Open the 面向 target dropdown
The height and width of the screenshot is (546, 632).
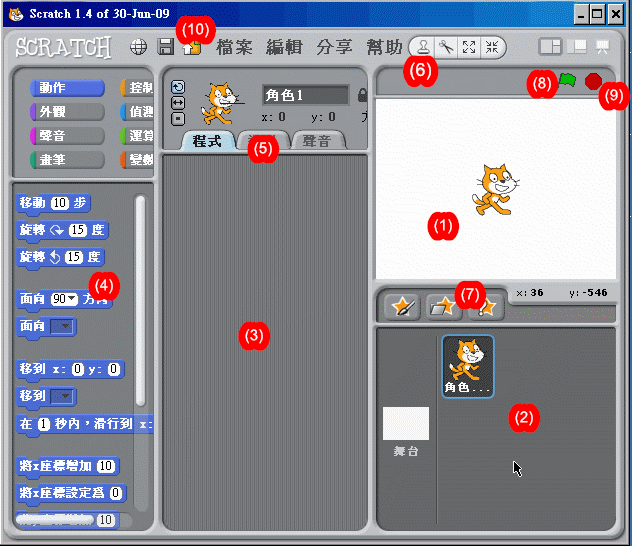pos(62,326)
